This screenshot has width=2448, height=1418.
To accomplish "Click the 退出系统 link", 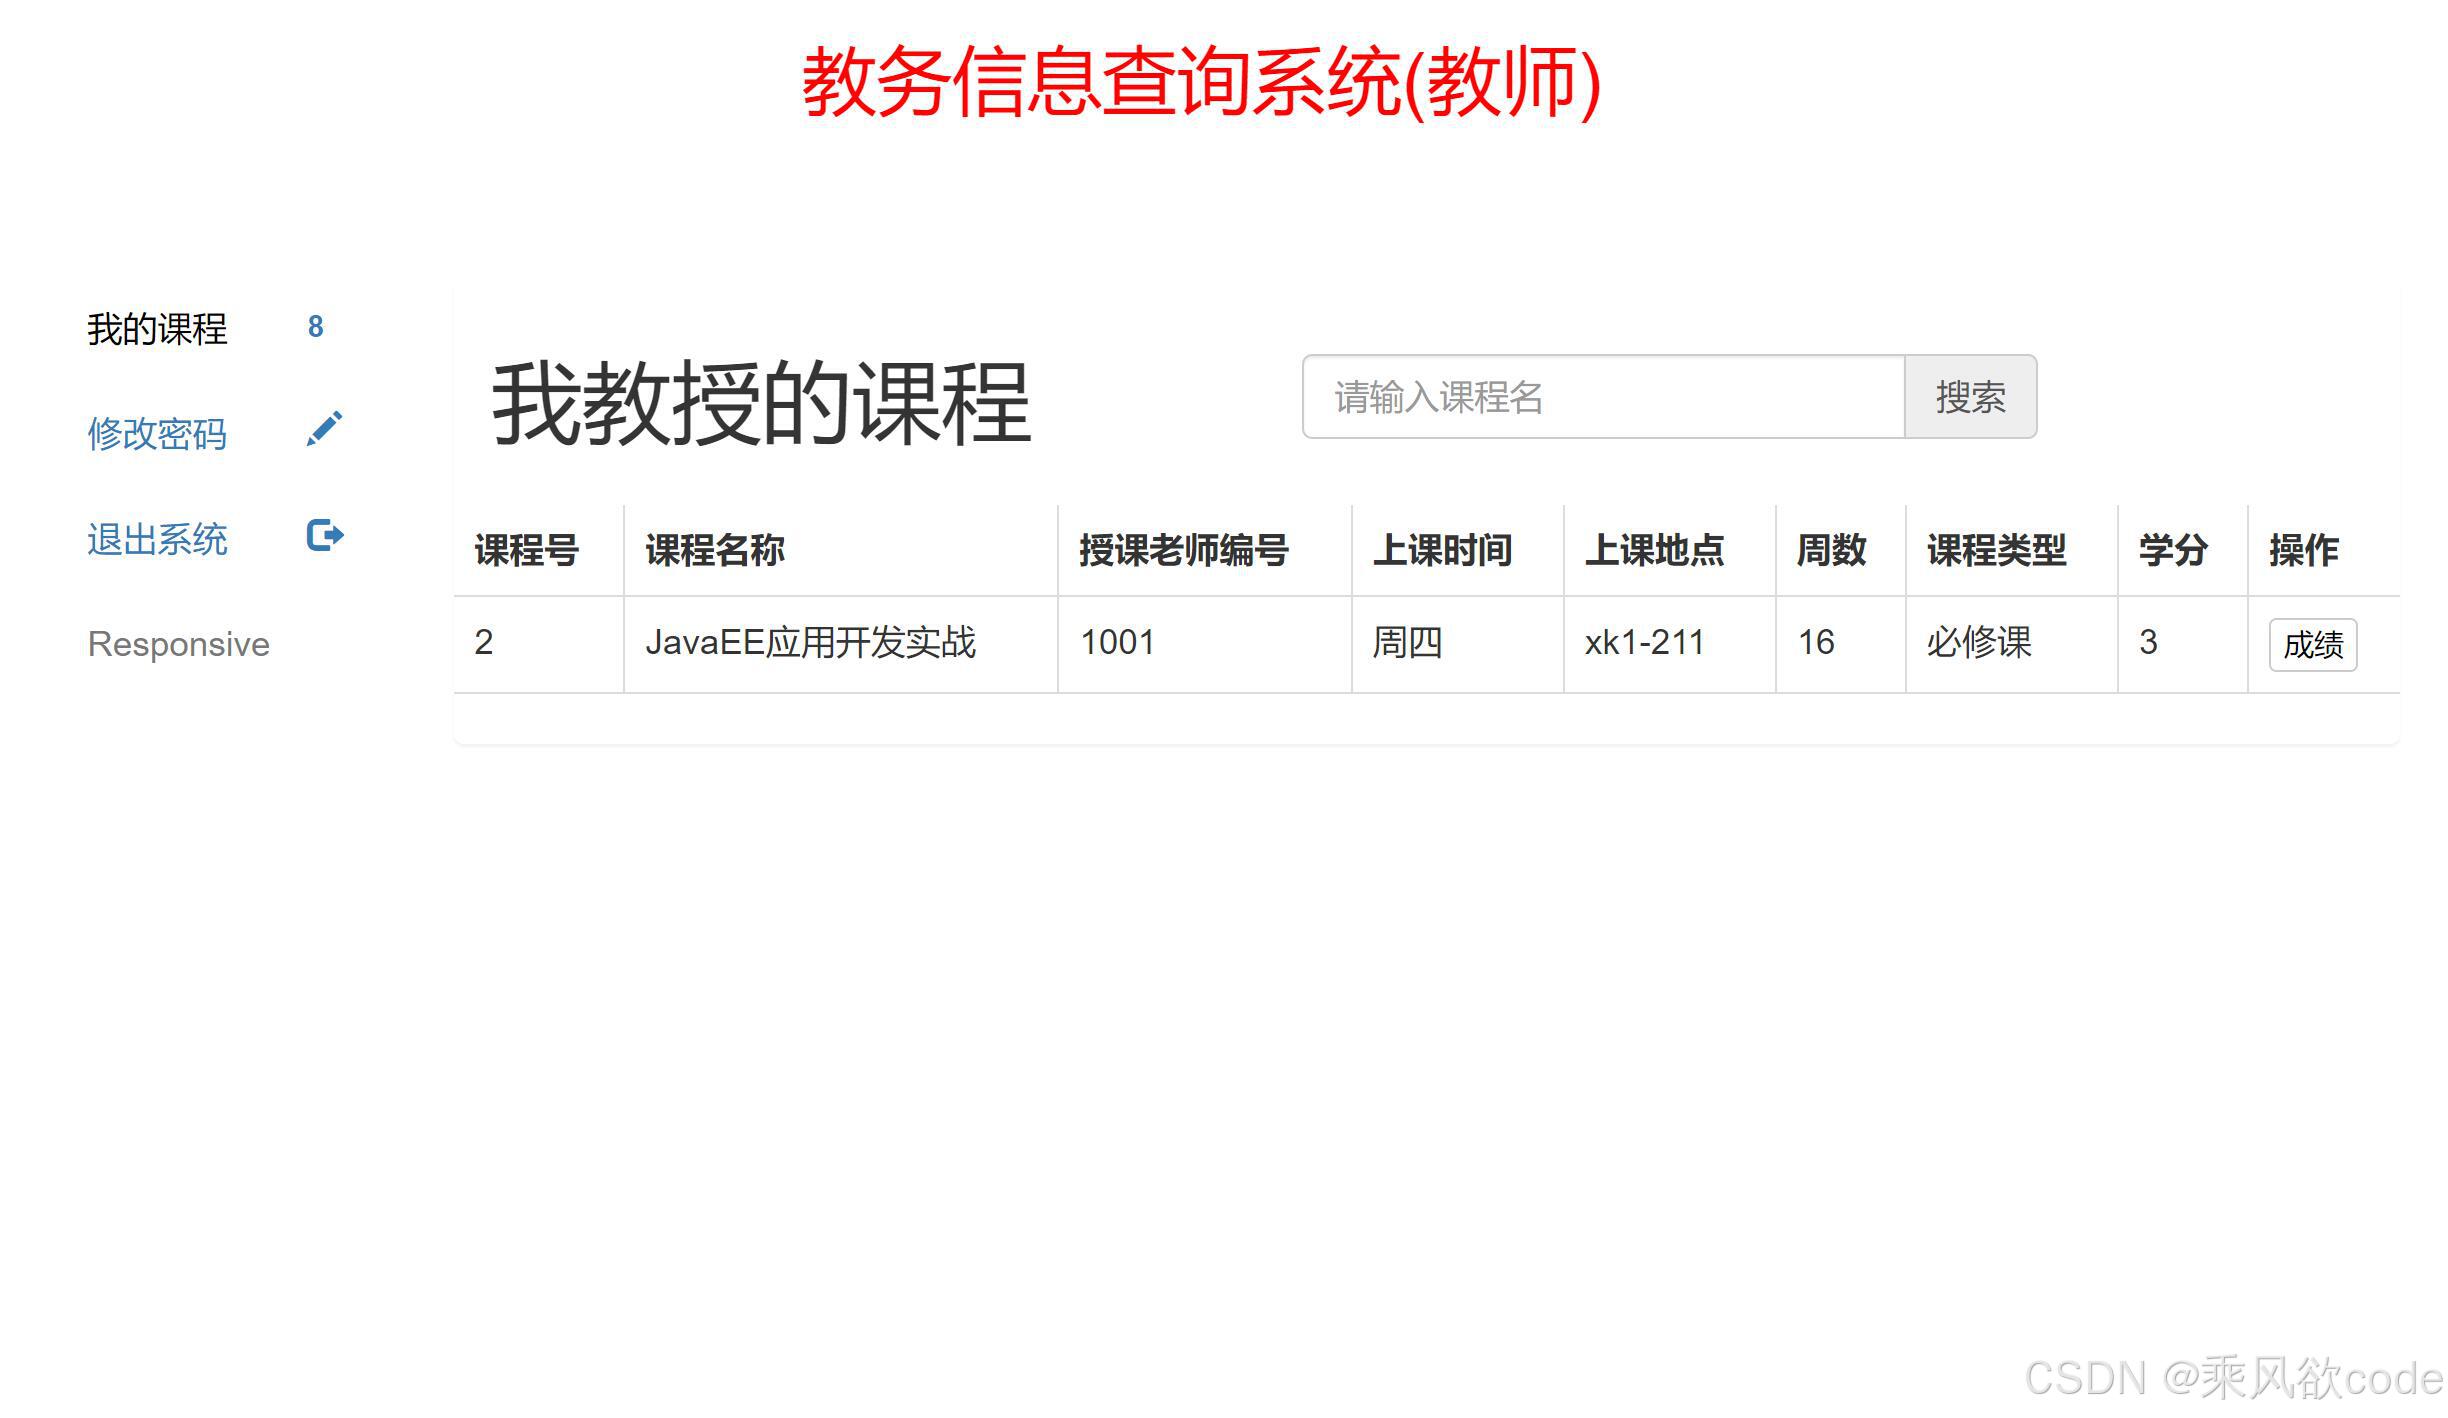I will [x=158, y=538].
